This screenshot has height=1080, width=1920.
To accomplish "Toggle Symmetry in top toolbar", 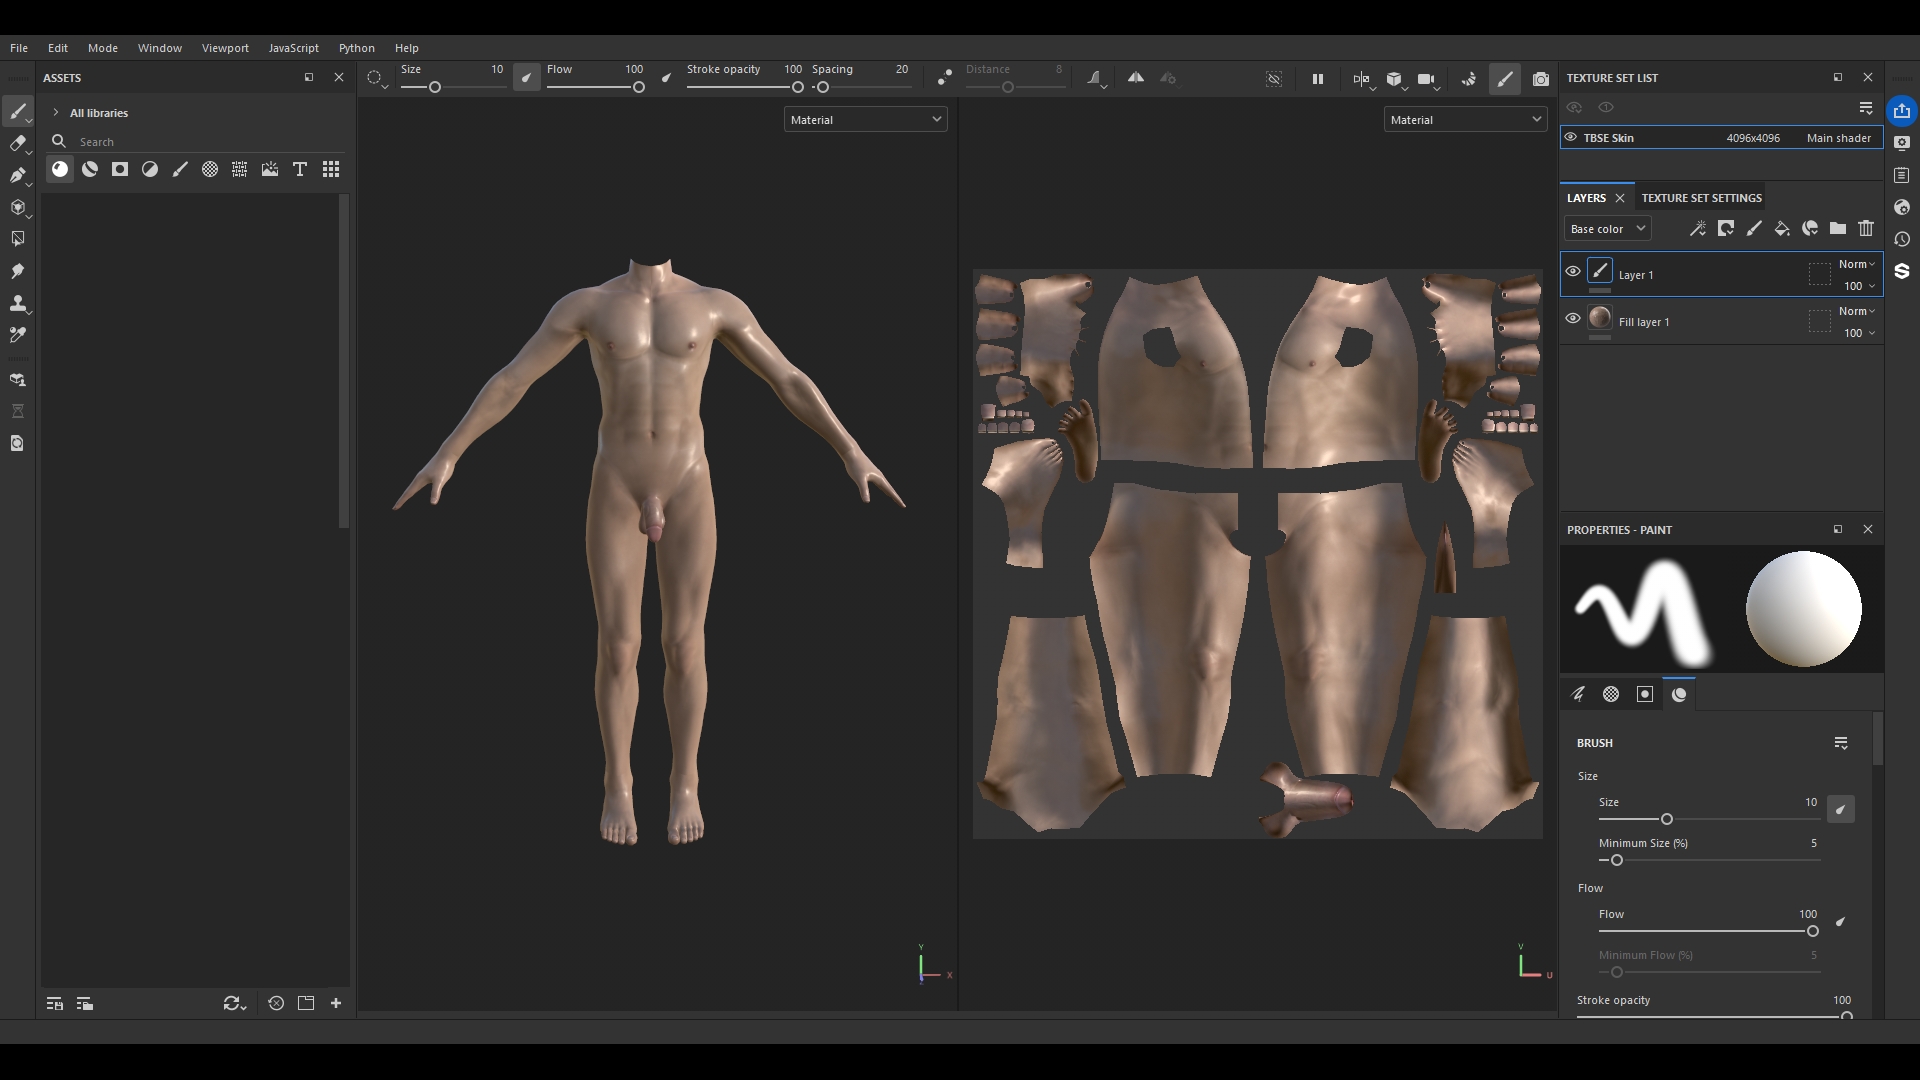I will (x=1136, y=78).
